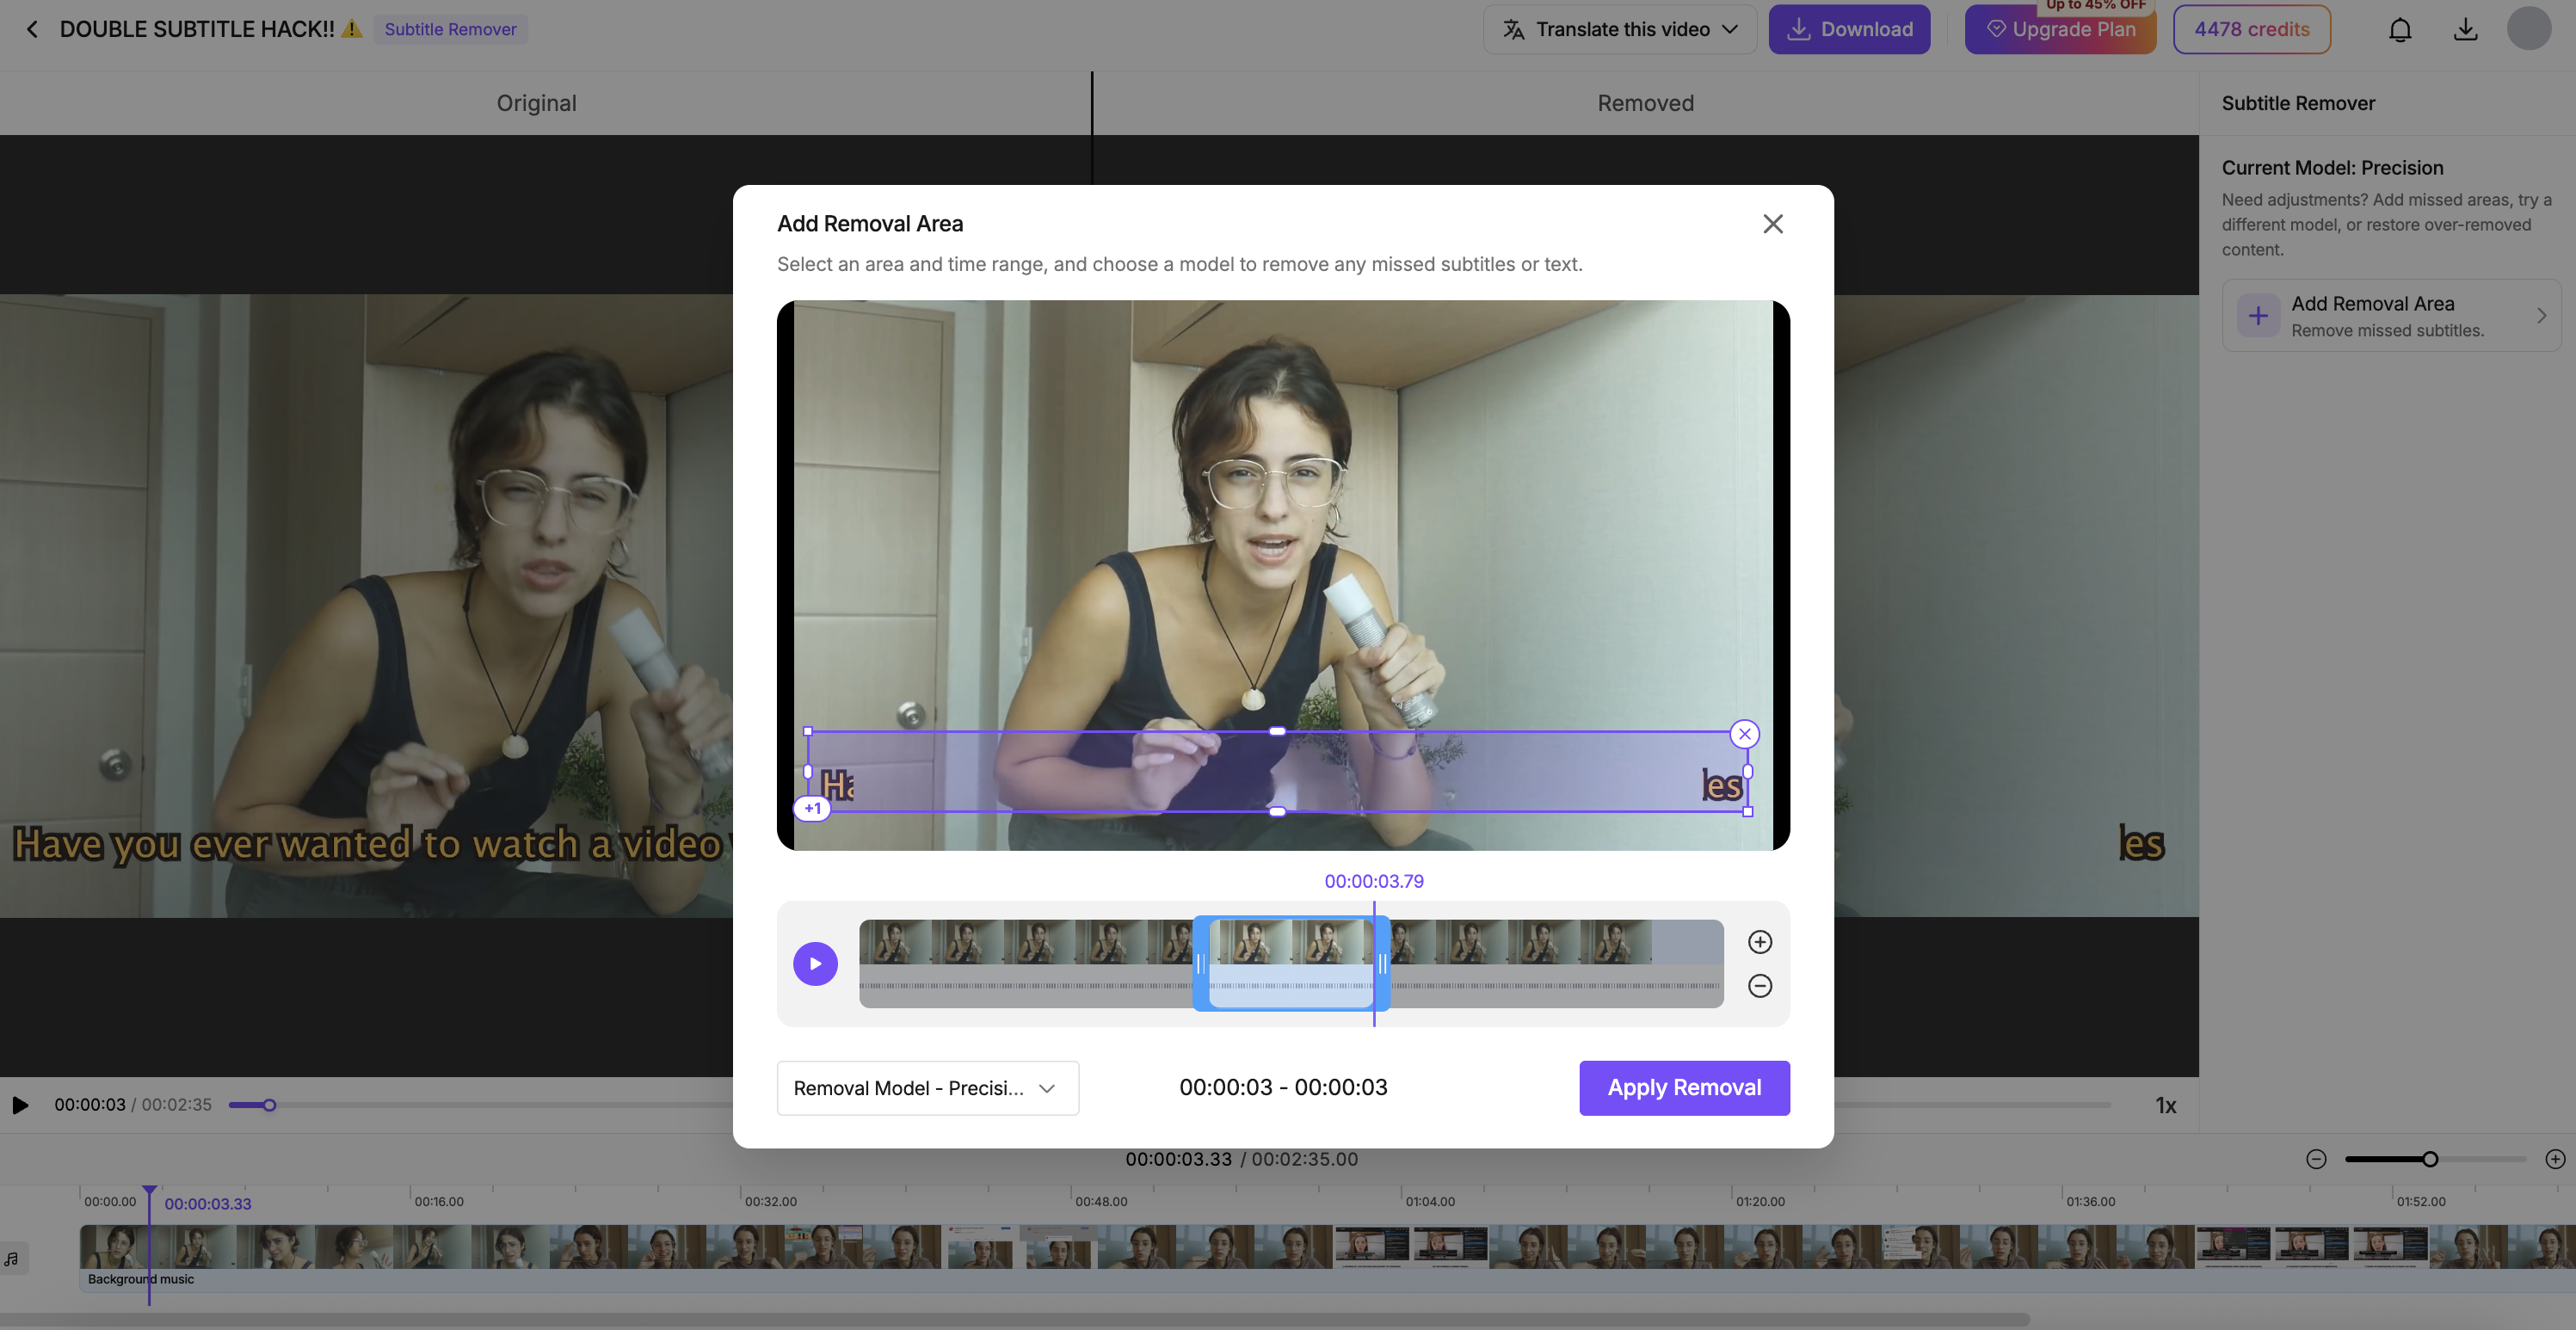Click the 00:00:03 - 00:00:03 time range
Screen dimensions: 2576x1330
(1283, 1087)
